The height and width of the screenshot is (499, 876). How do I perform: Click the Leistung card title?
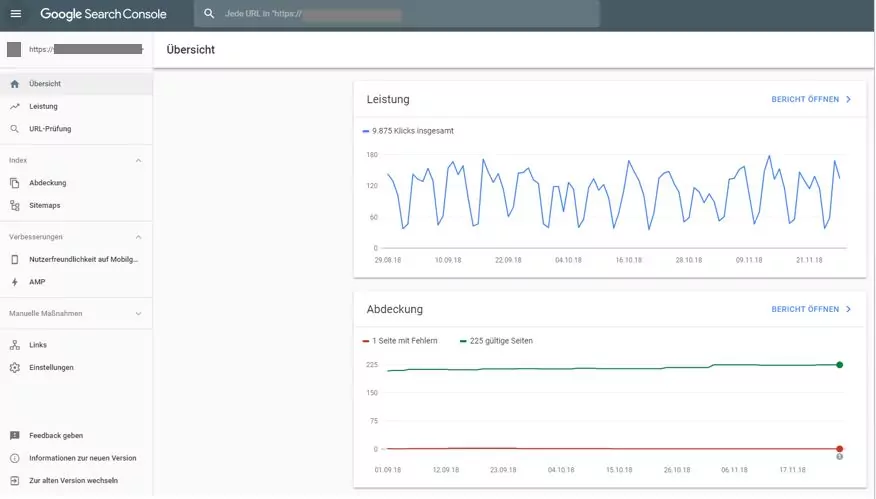(388, 99)
